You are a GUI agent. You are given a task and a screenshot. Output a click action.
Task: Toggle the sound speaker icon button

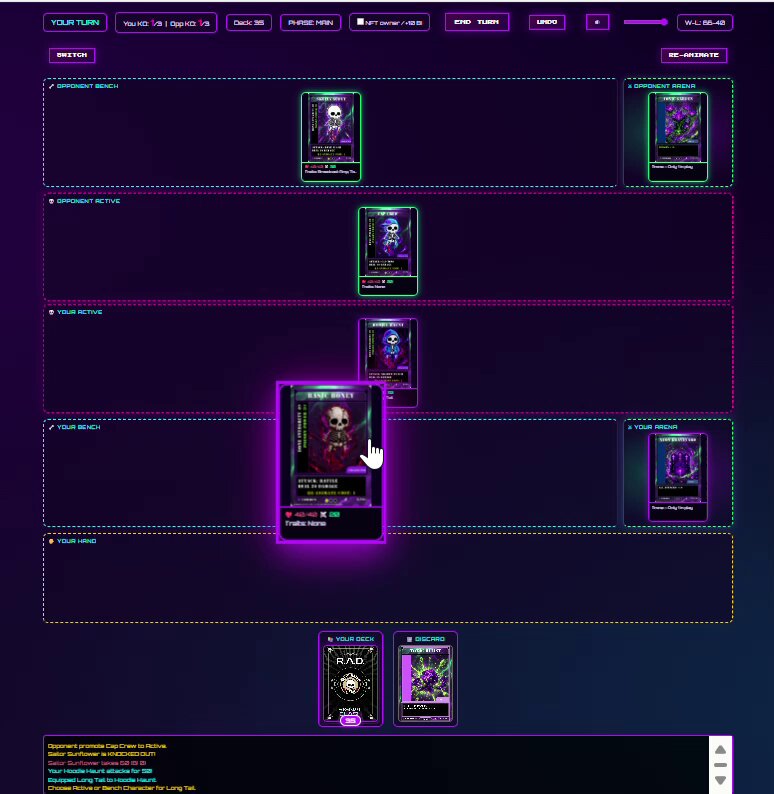[597, 22]
